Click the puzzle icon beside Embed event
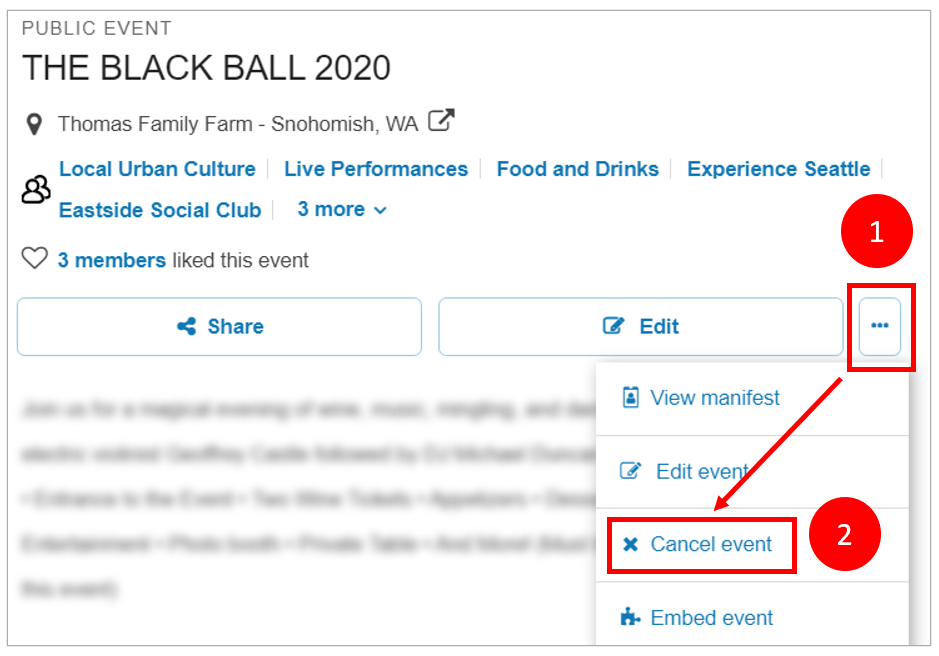Screen dimensions: 939x656 630,617
